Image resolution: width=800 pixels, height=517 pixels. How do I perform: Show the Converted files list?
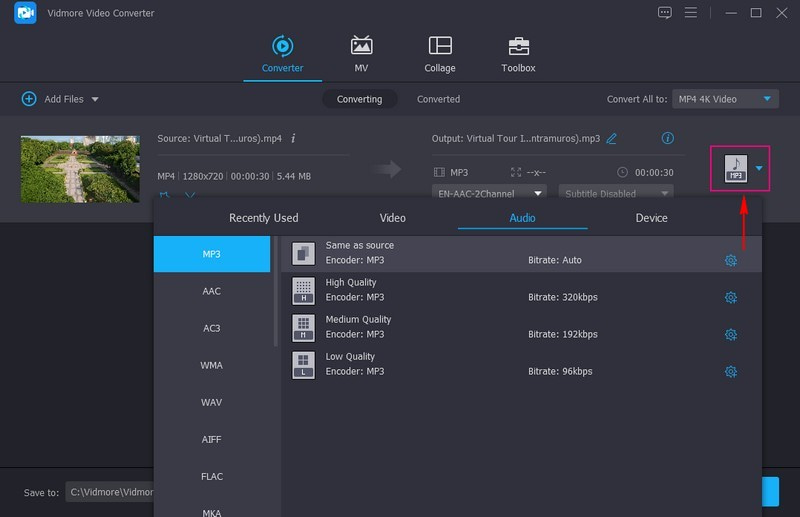pyautogui.click(x=438, y=99)
